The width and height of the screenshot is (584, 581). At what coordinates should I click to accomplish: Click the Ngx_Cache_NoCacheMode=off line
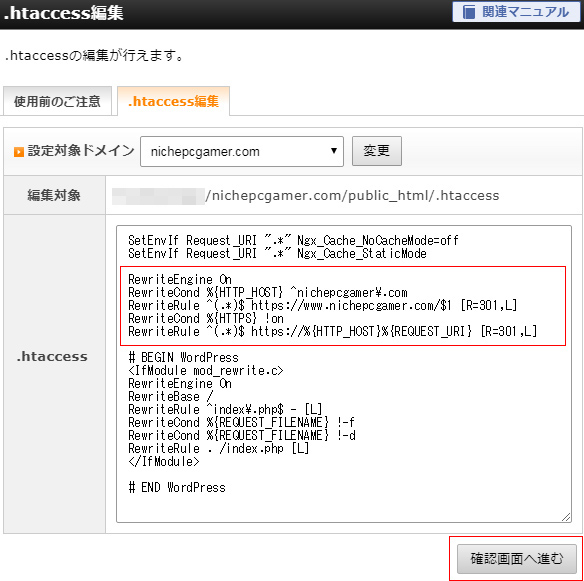[x=293, y=241]
